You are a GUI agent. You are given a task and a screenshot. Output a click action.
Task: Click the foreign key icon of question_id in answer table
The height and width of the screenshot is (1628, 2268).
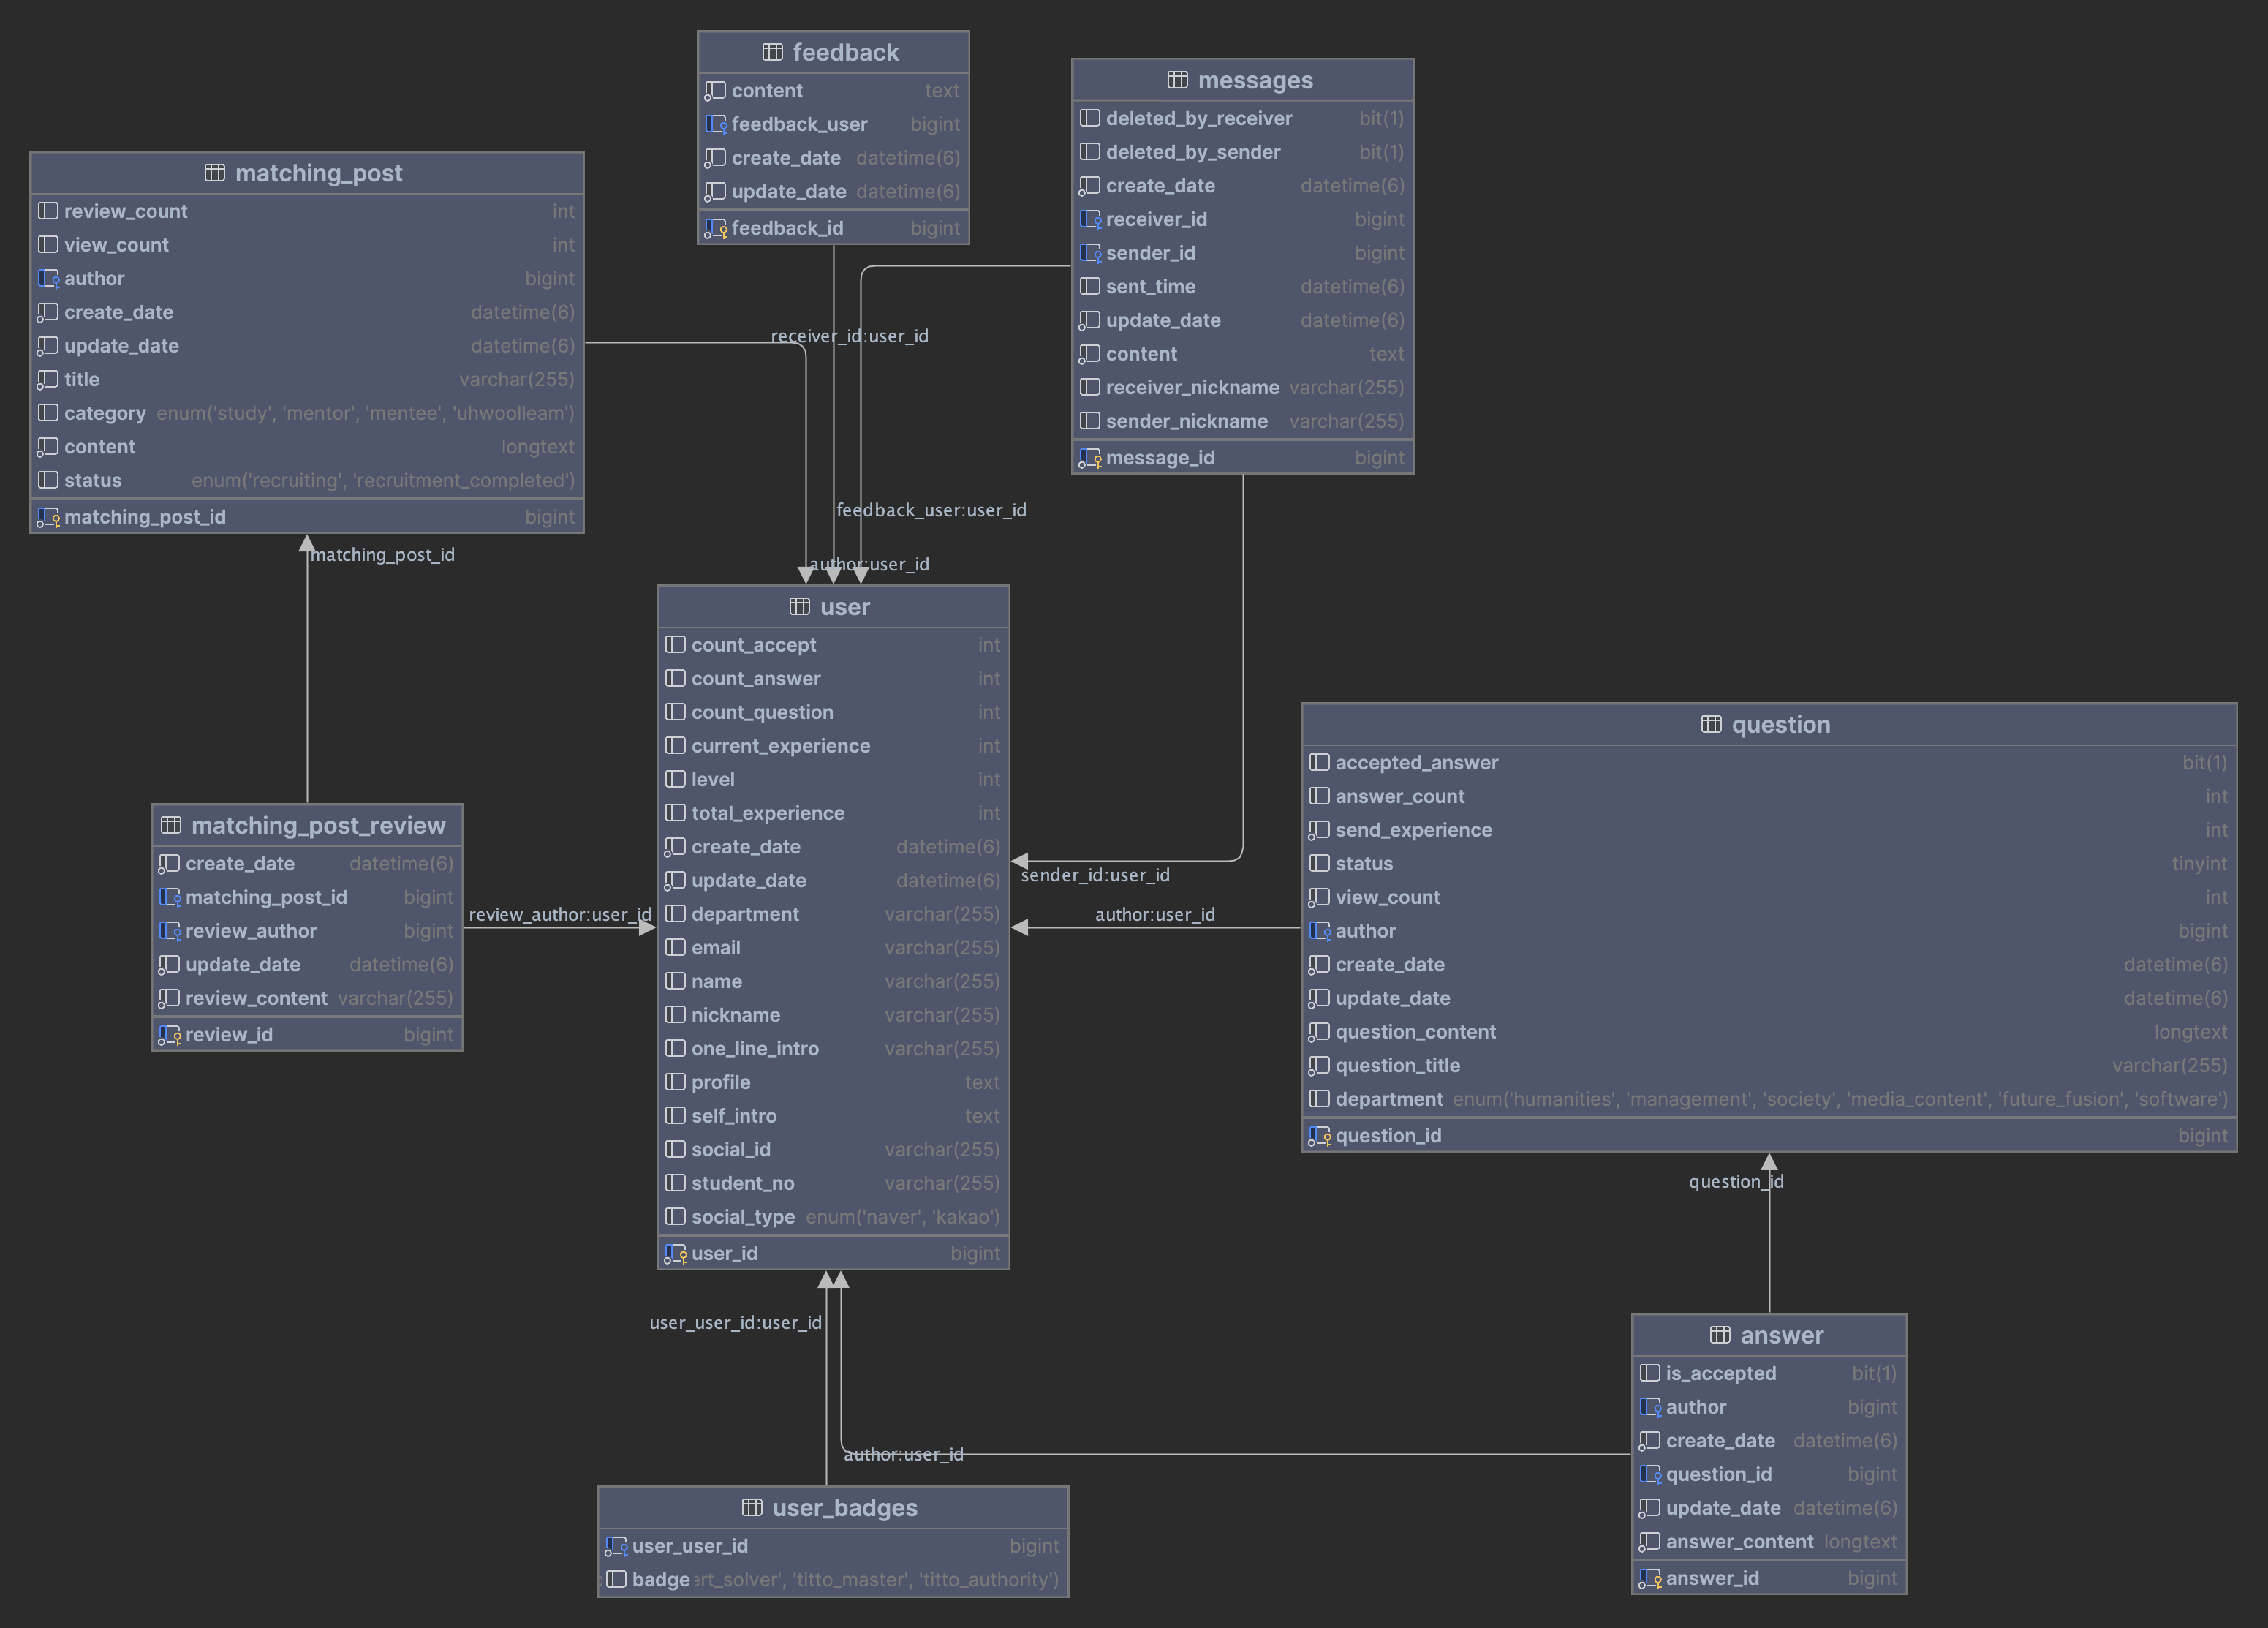pyautogui.click(x=1650, y=1474)
